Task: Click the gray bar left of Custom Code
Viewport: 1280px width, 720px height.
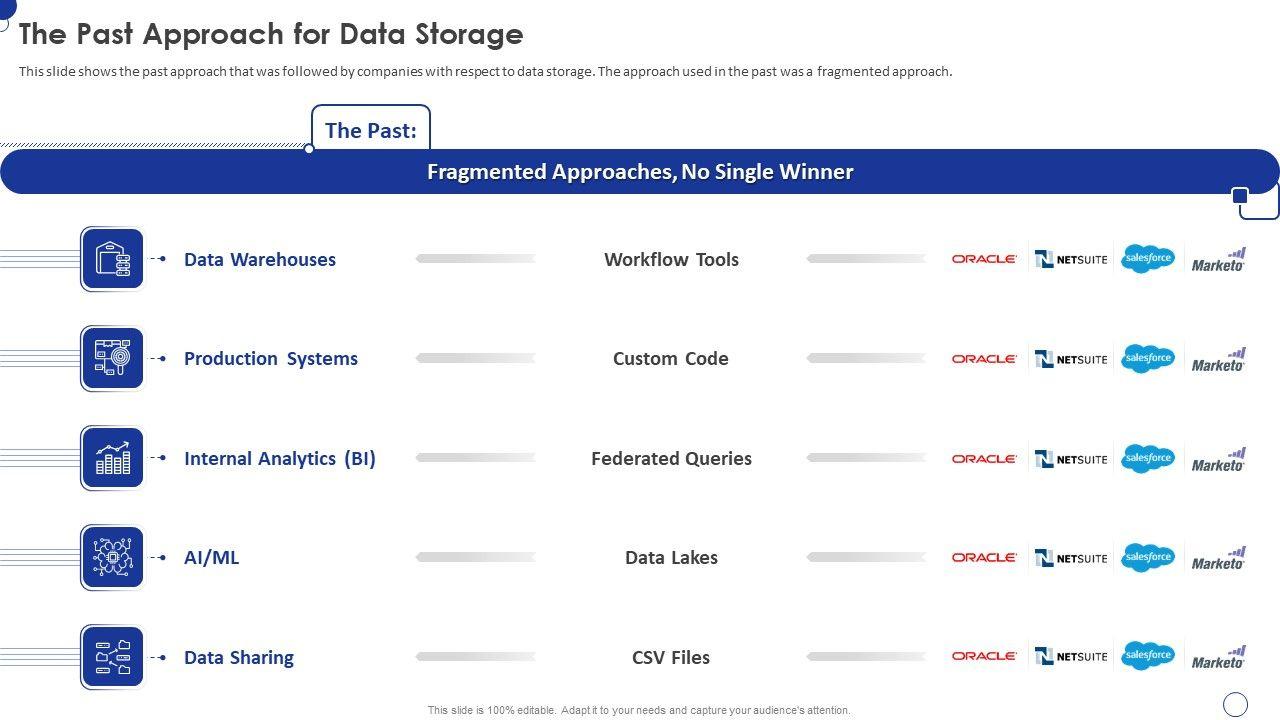Action: (x=476, y=358)
